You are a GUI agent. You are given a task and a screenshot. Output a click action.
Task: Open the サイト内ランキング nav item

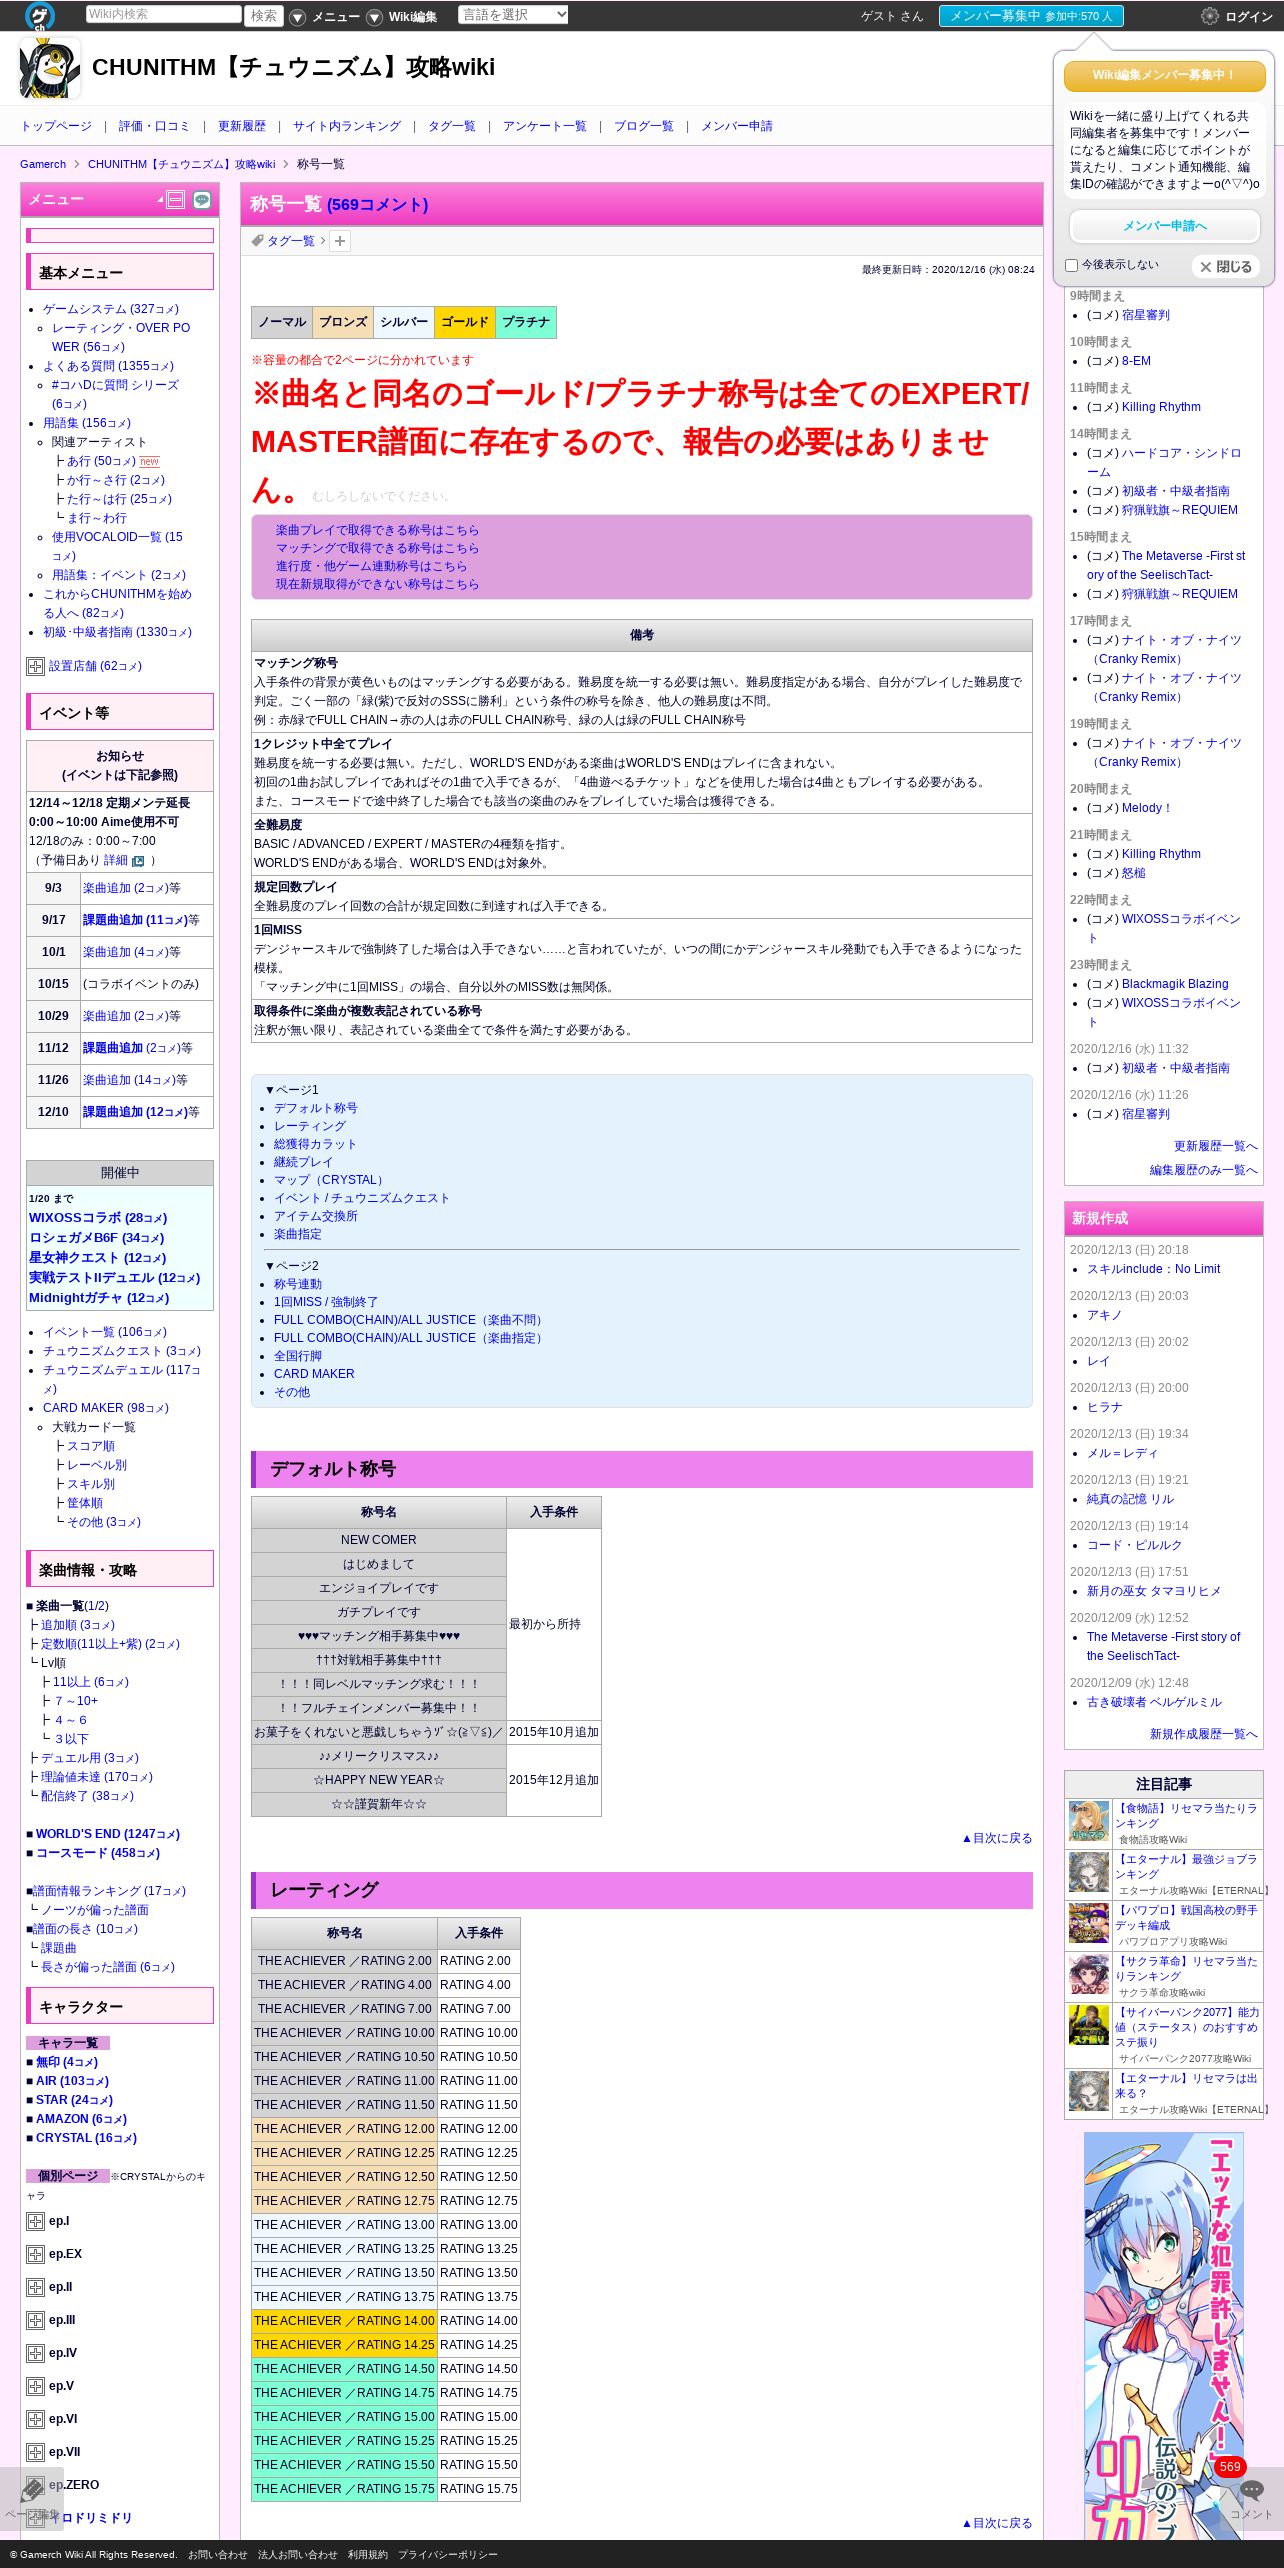347,126
